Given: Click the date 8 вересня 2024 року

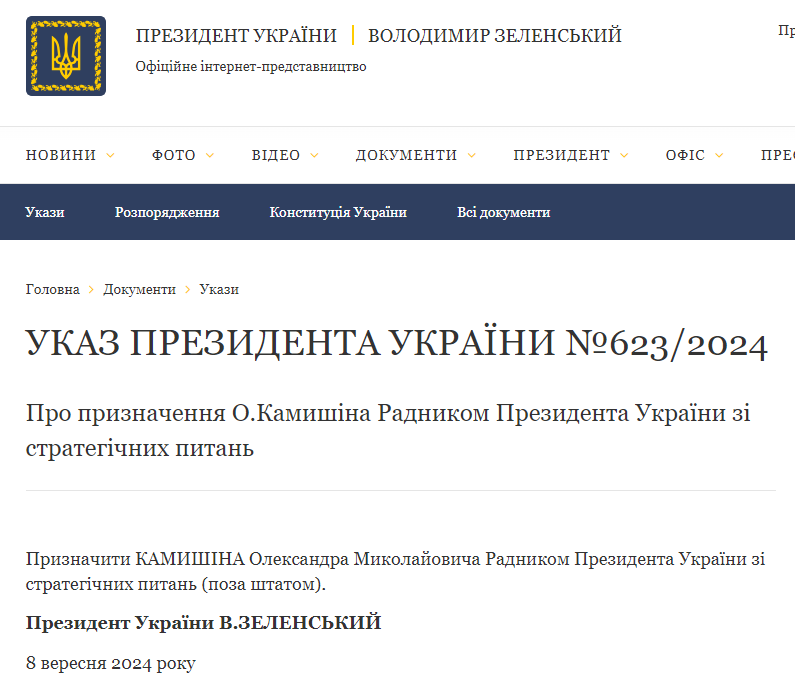Looking at the screenshot, I should [111, 663].
